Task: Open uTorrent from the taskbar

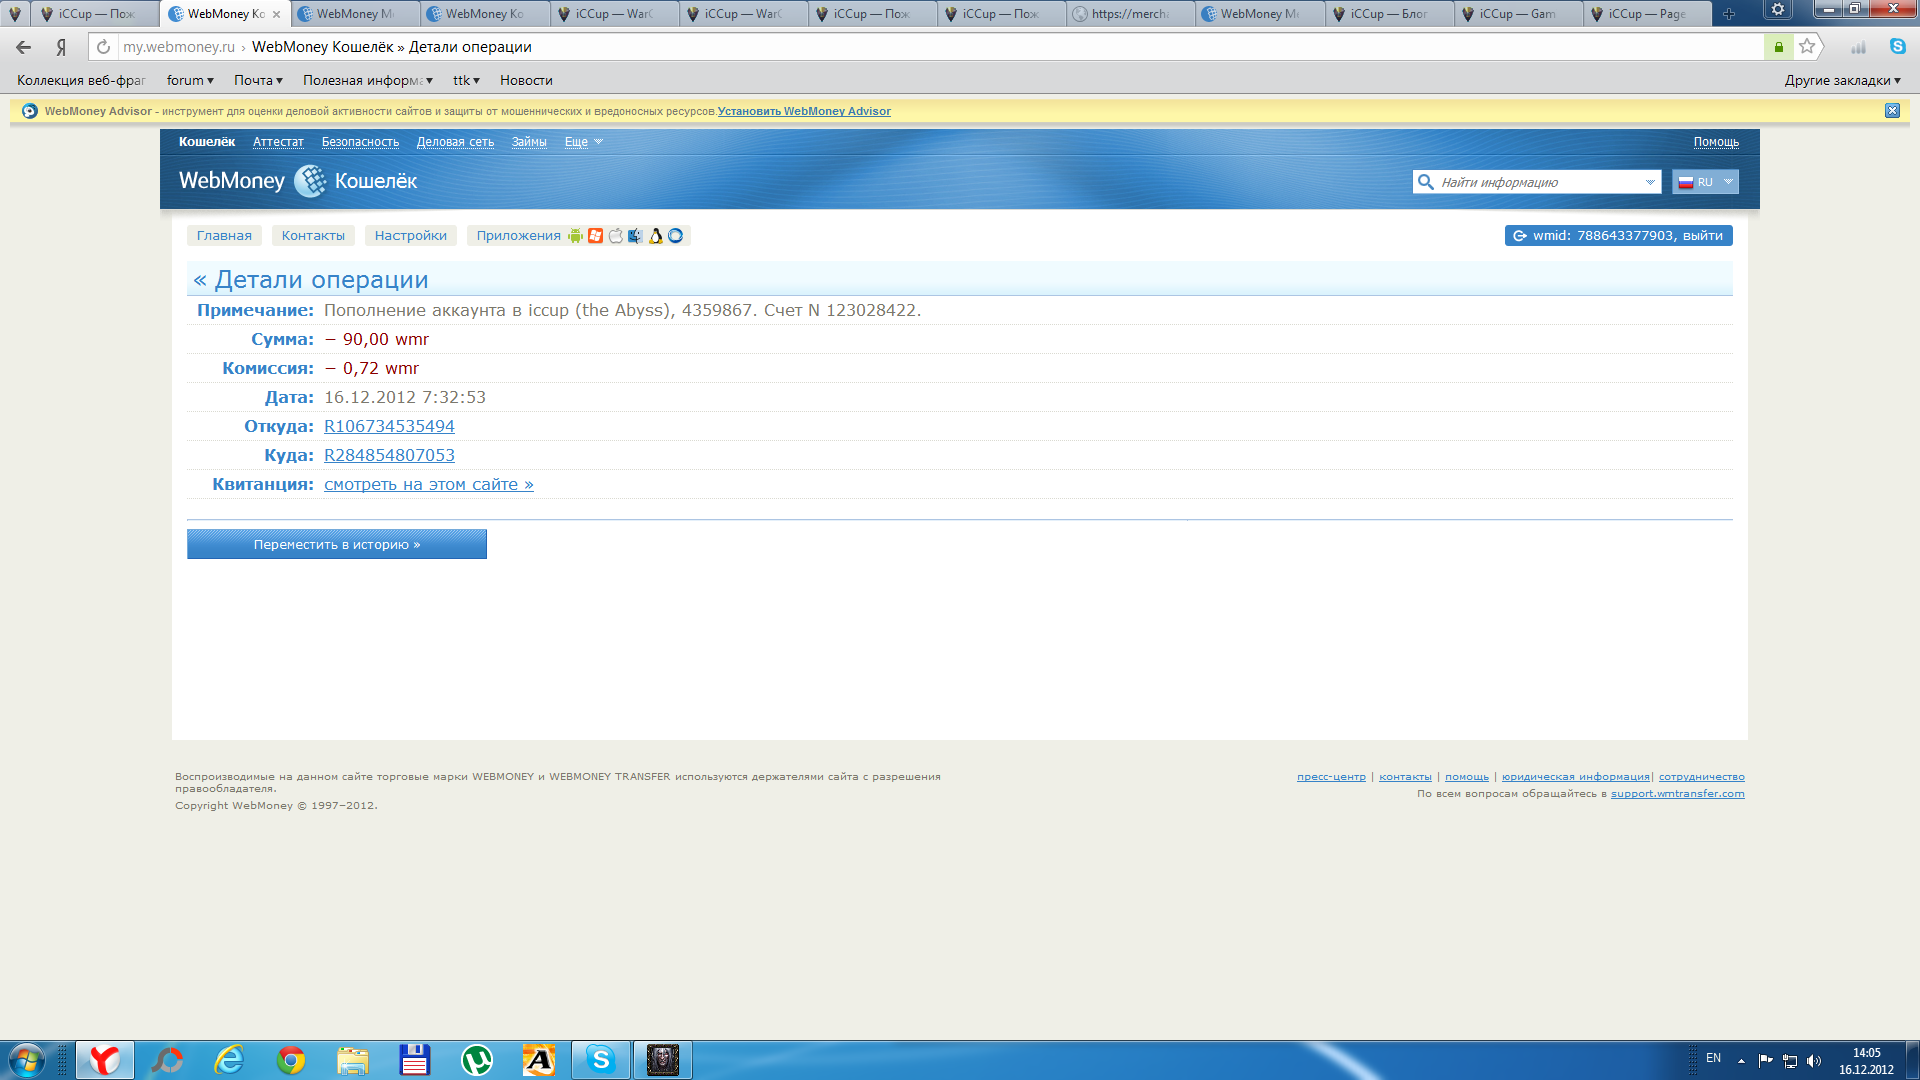Action: point(477,1060)
